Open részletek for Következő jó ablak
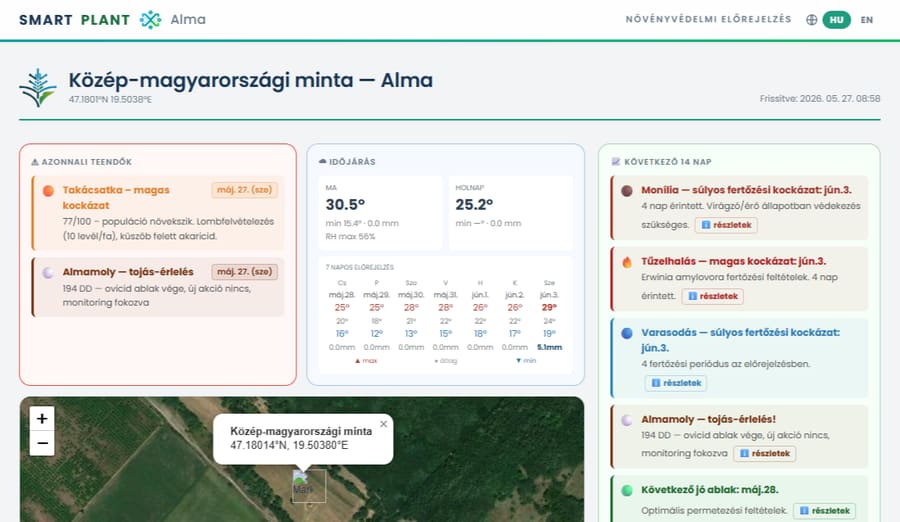The height and width of the screenshot is (522, 900). coord(824,511)
